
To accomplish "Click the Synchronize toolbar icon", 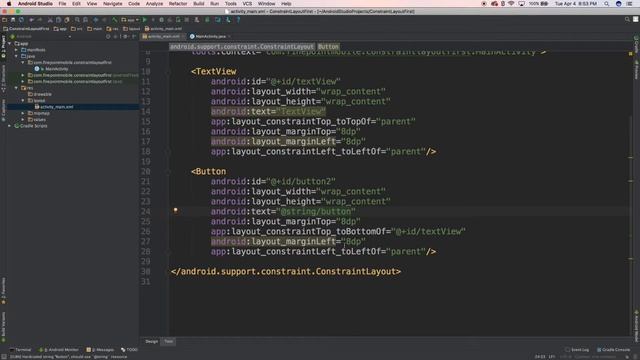I will pyautogui.click(x=21, y=20).
